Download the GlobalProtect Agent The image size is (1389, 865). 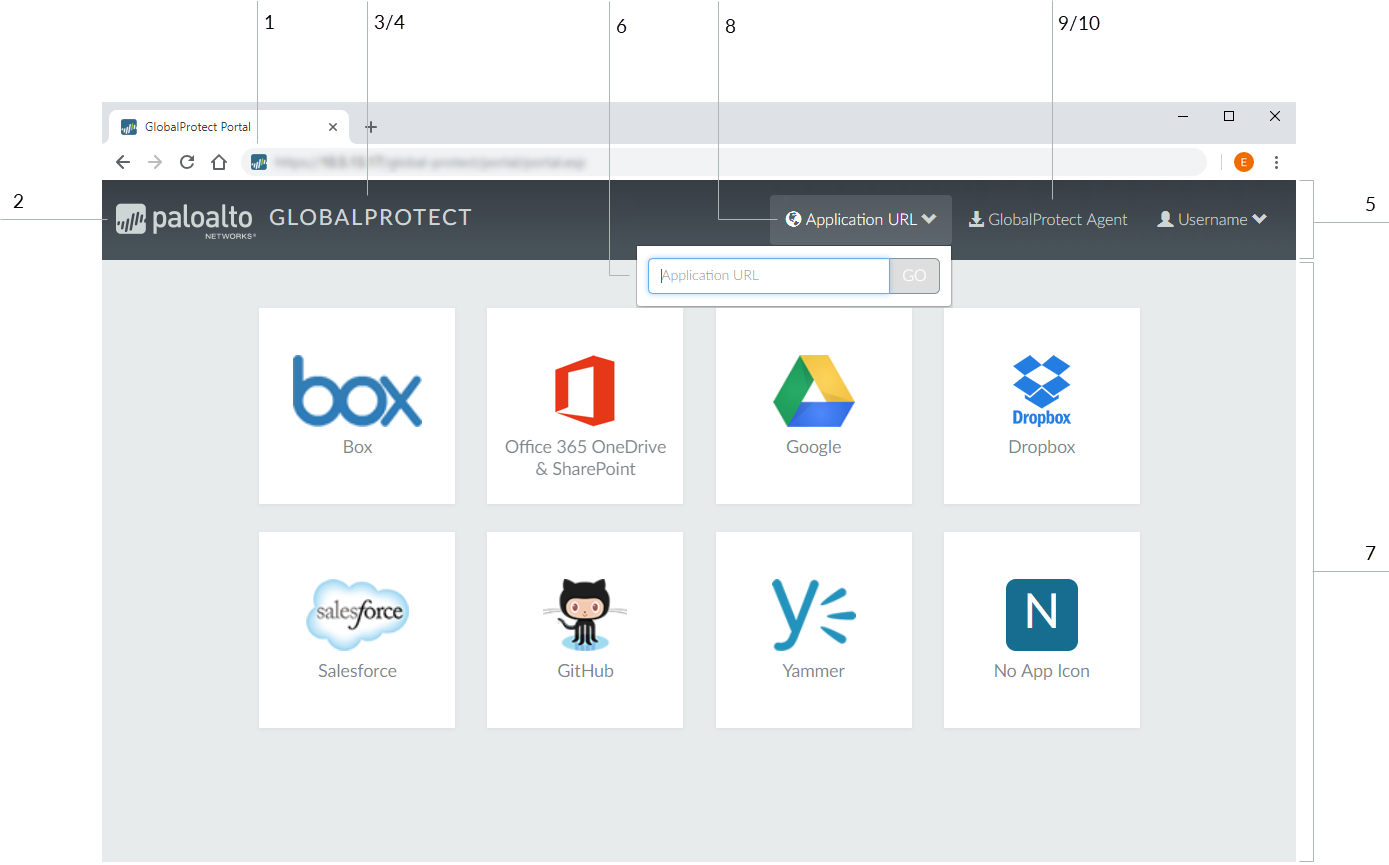coord(1048,220)
